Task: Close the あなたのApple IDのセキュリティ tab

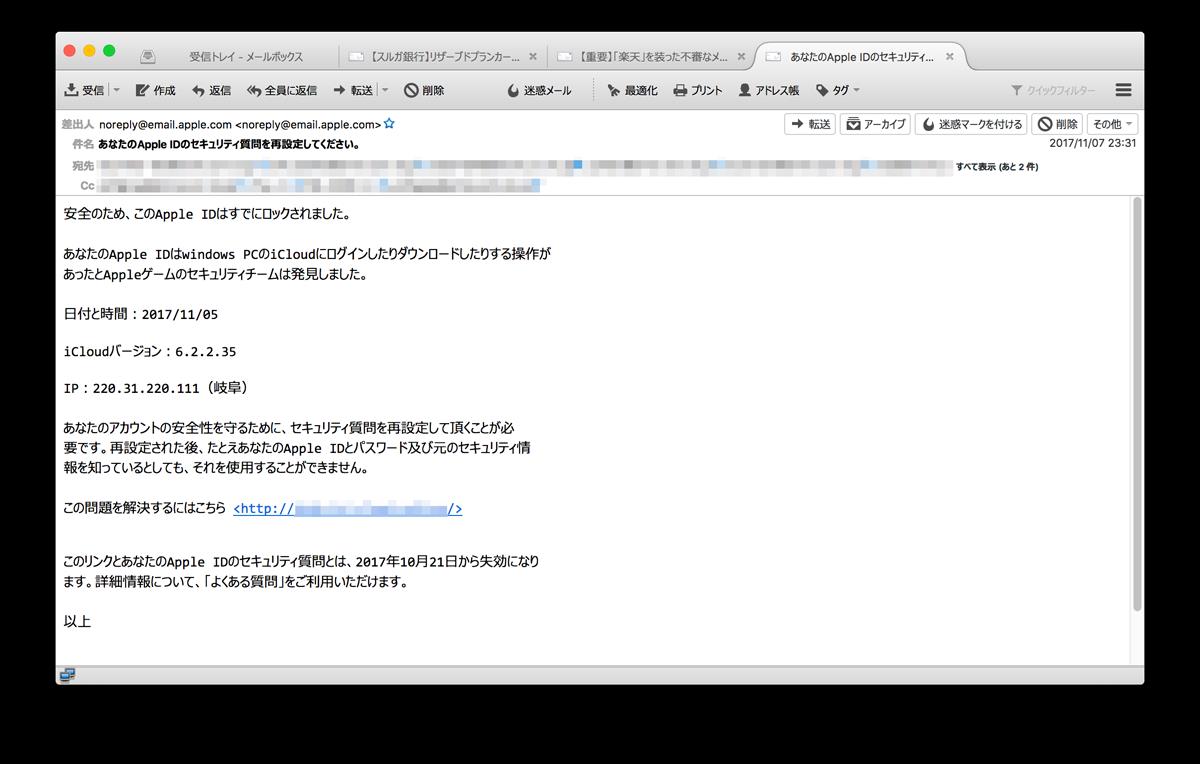Action: click(949, 57)
